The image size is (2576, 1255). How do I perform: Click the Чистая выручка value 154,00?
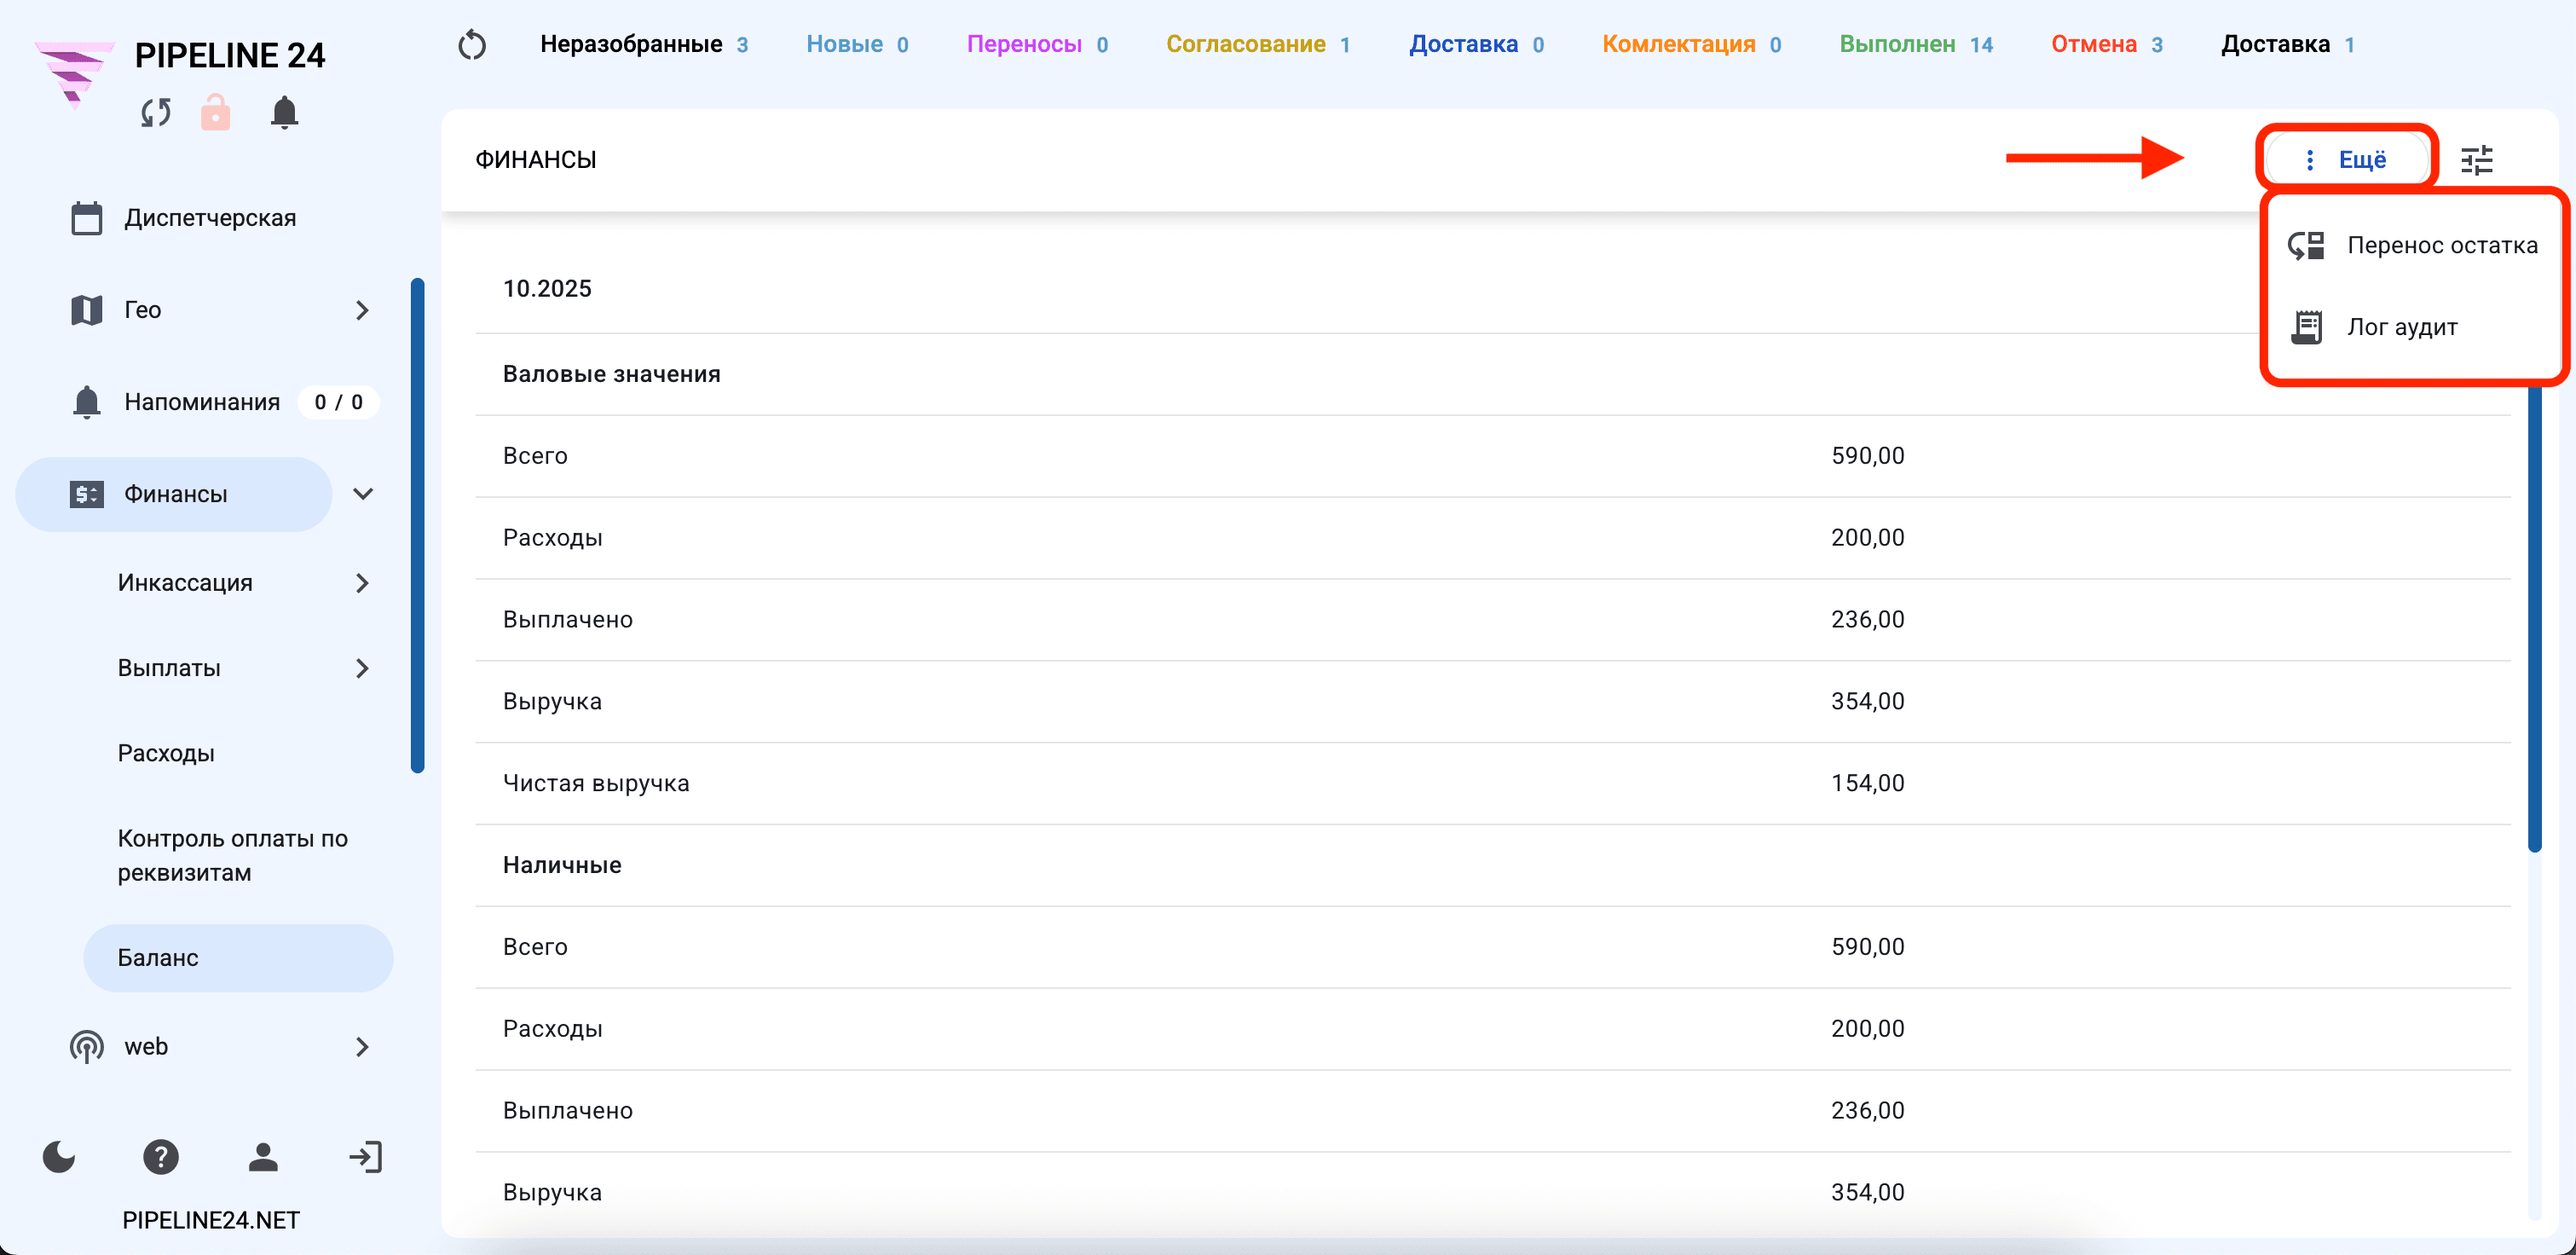[x=1868, y=783]
